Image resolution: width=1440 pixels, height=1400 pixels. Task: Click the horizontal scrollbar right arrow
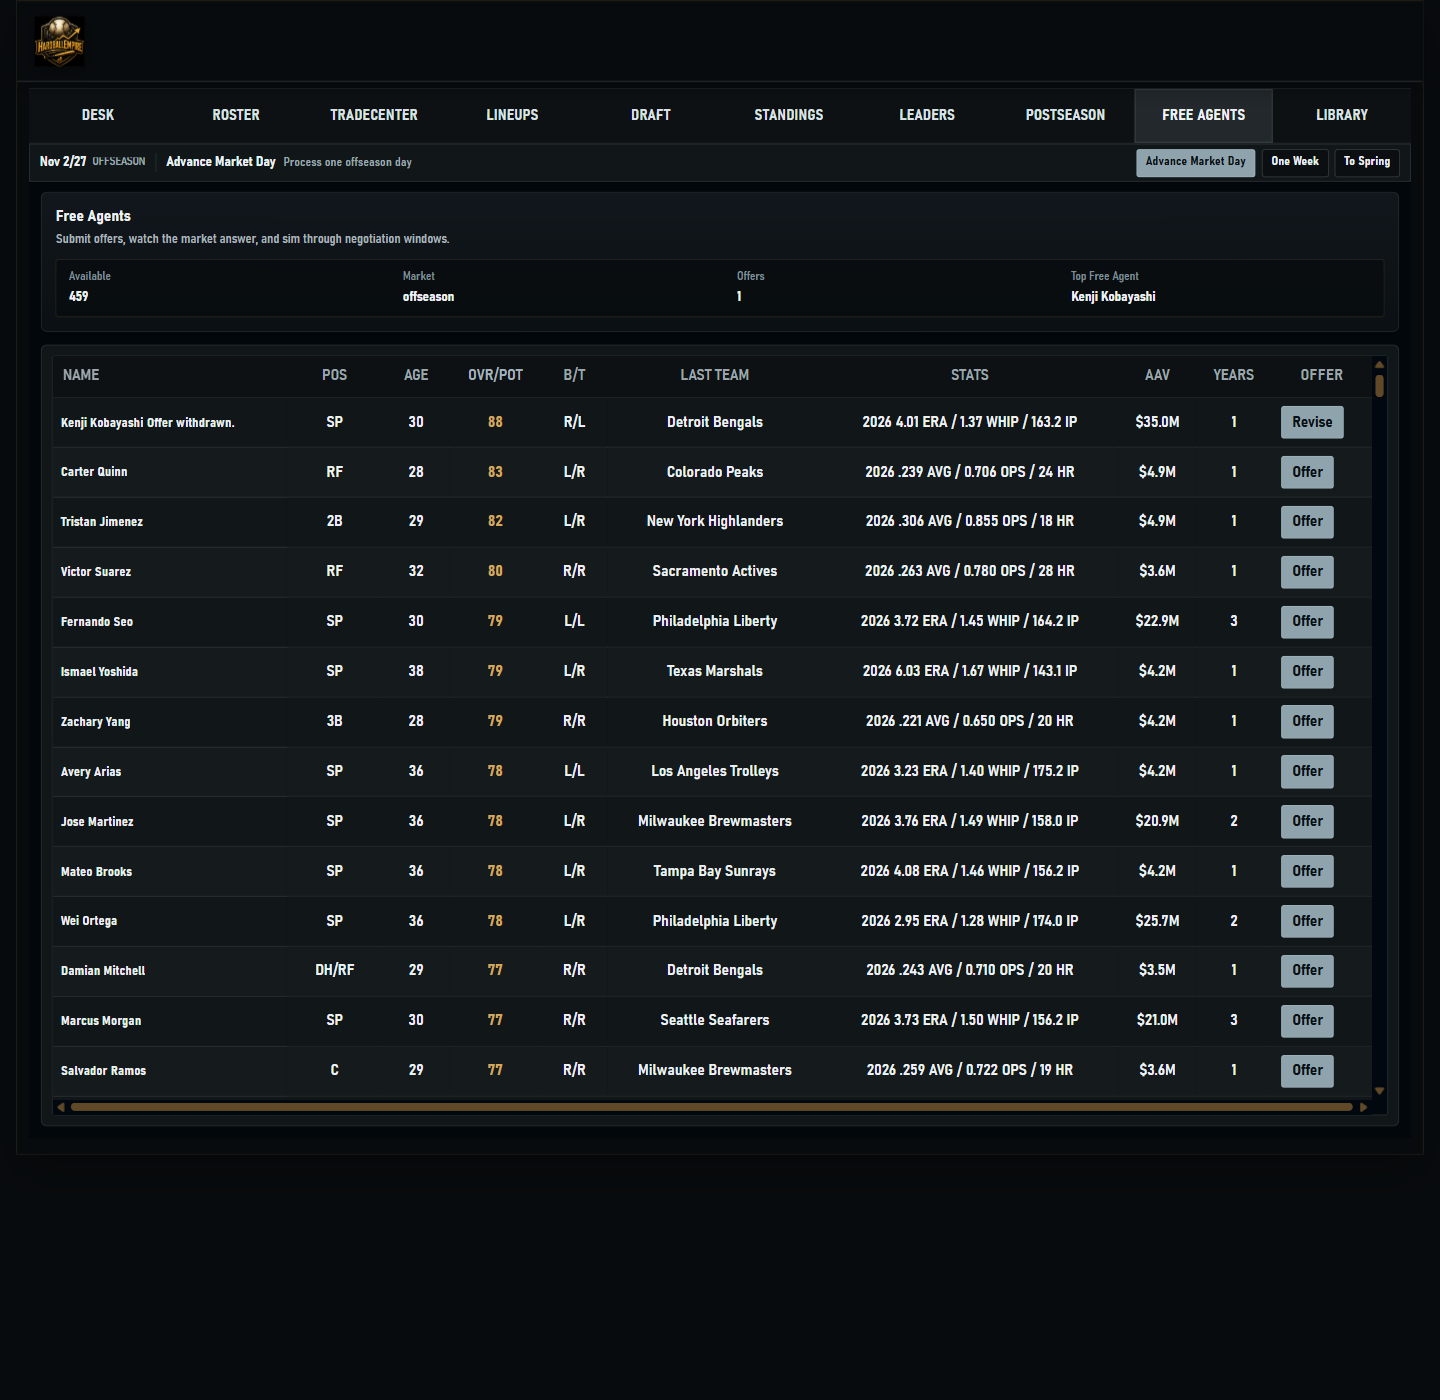[x=1363, y=1107]
